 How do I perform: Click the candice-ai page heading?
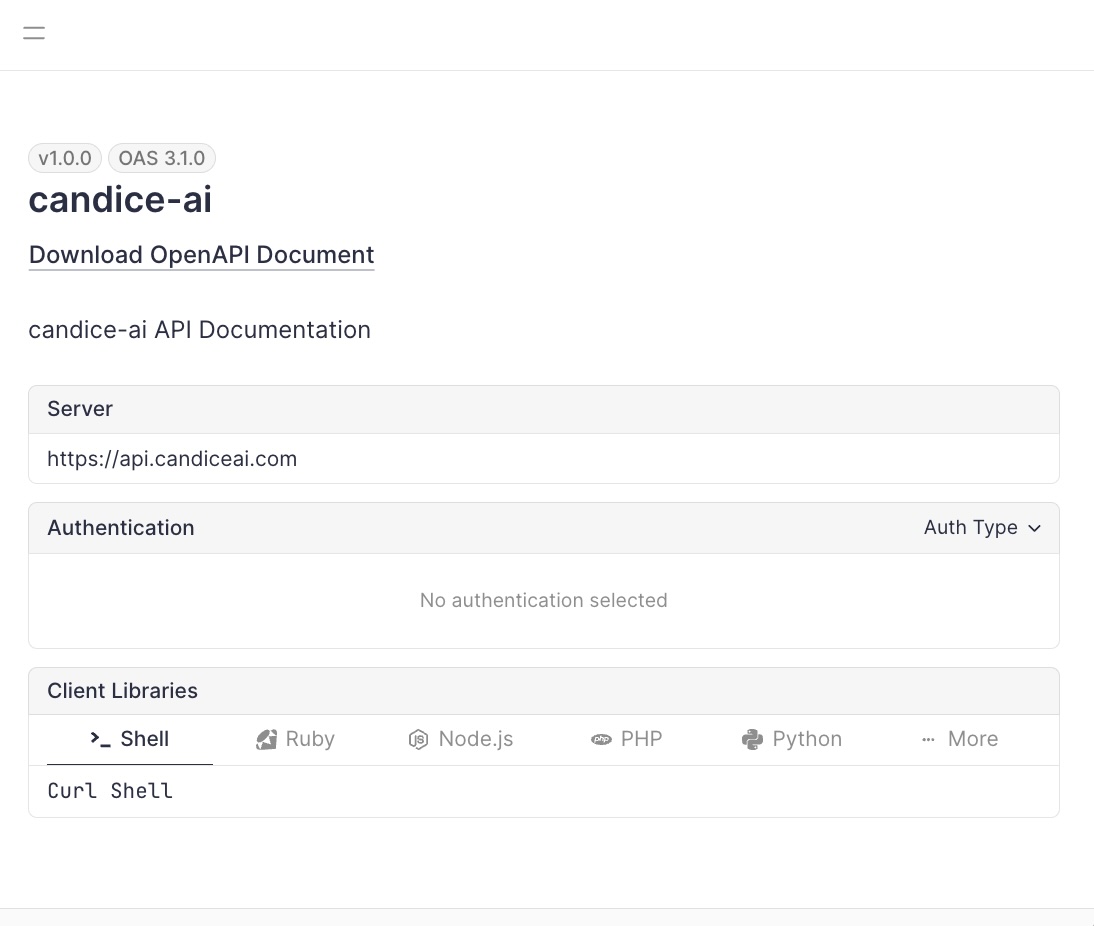point(119,200)
